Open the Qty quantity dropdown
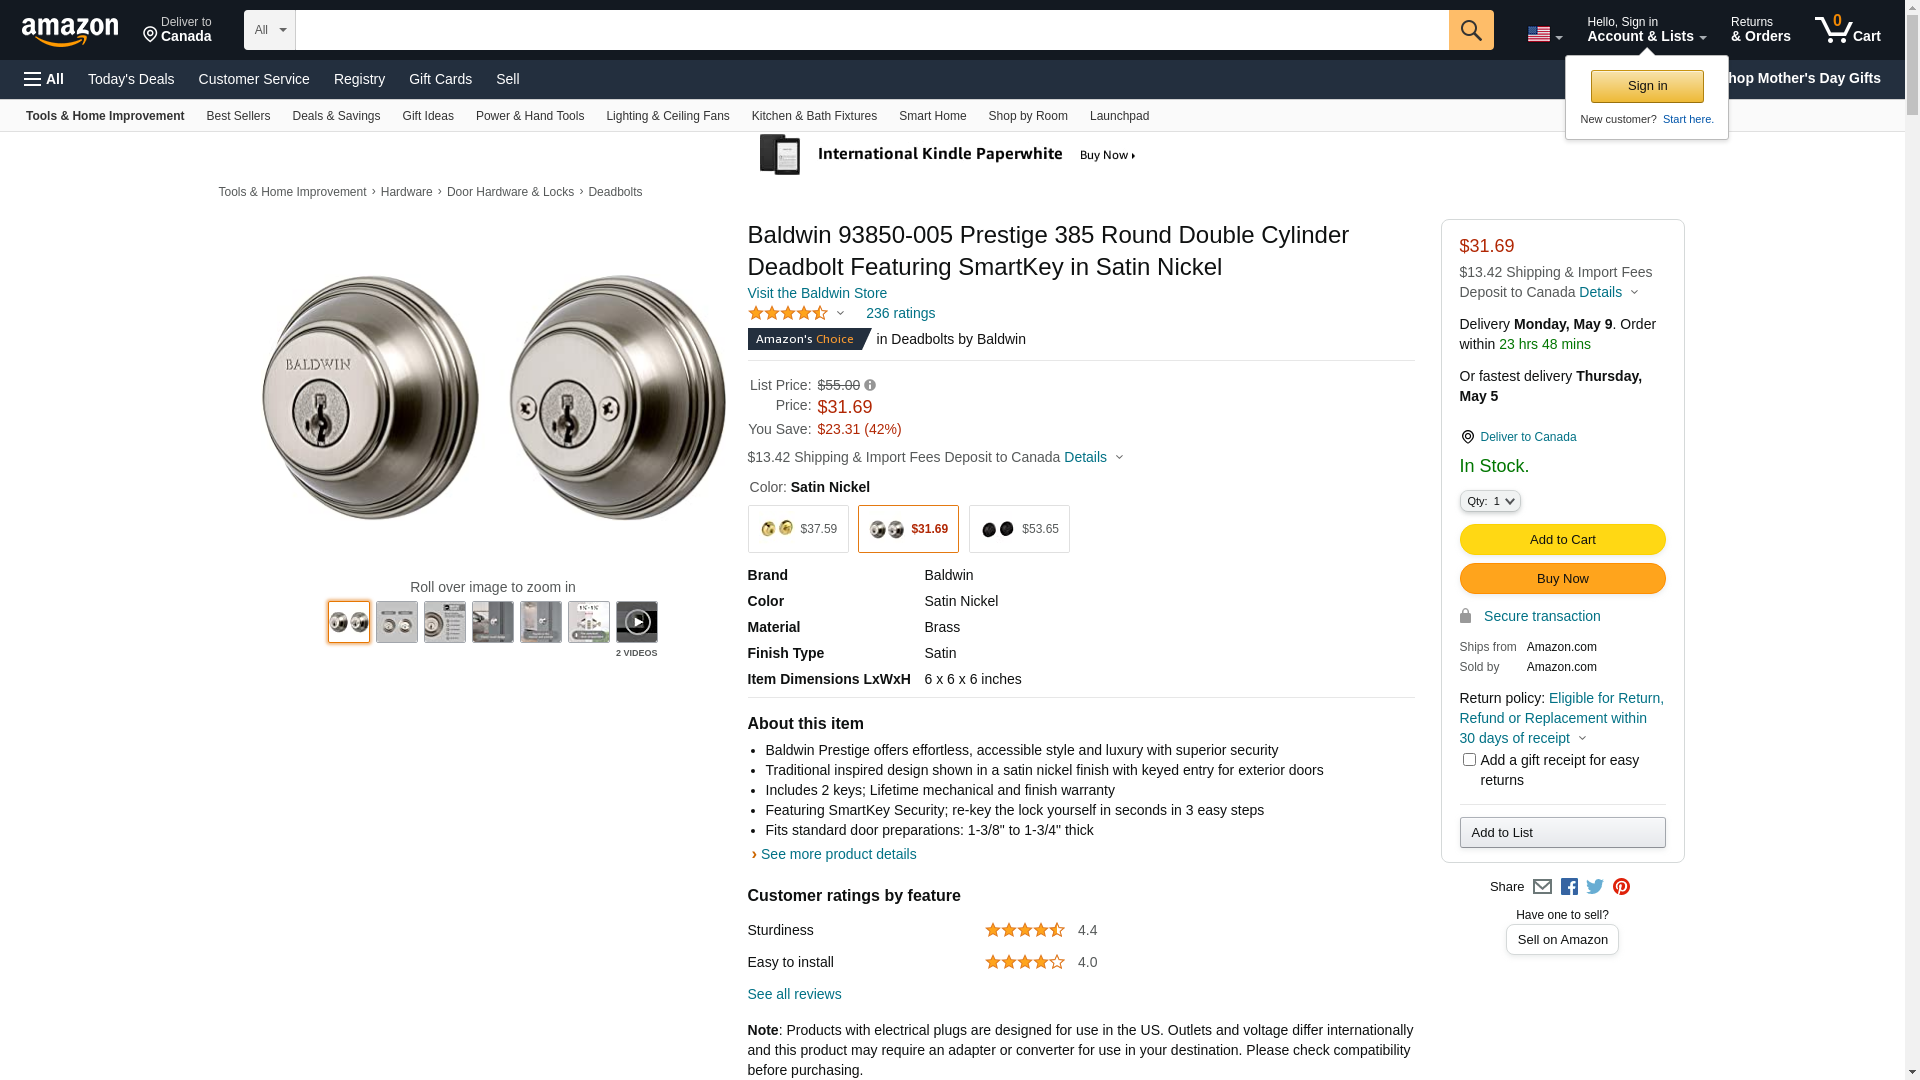The height and width of the screenshot is (1080, 1920). (x=1490, y=501)
